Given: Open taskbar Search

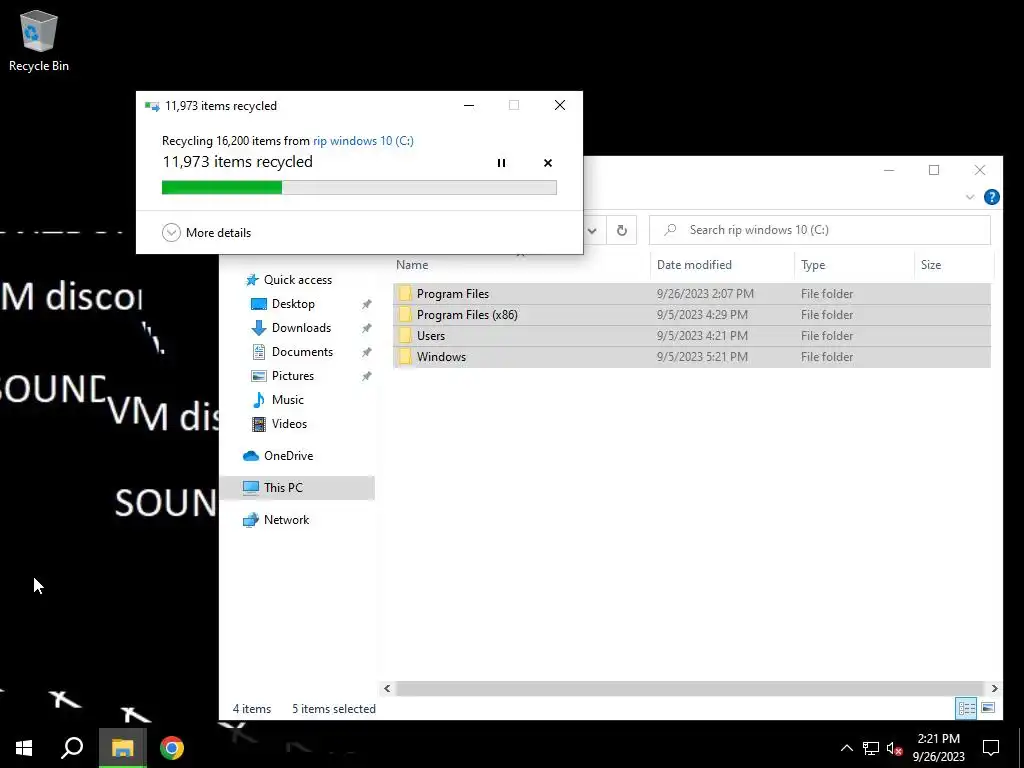Looking at the screenshot, I should pos(72,748).
